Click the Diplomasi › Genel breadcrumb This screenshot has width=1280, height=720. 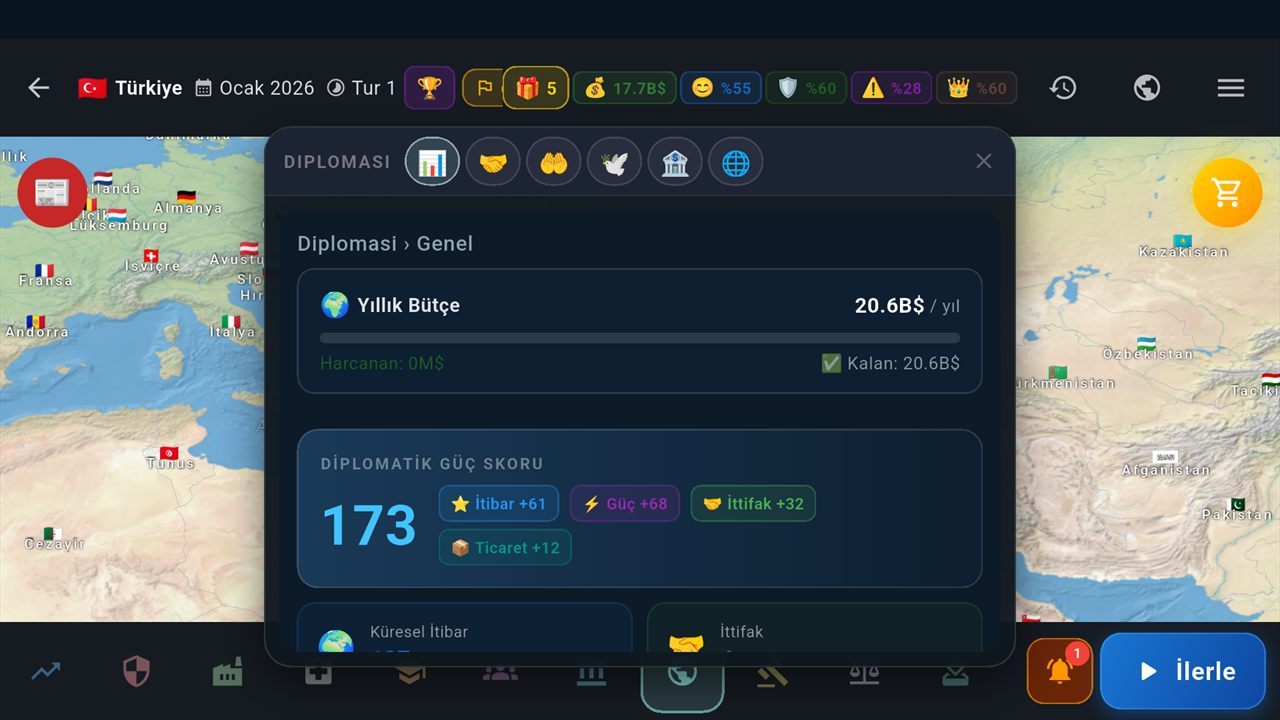(x=385, y=243)
